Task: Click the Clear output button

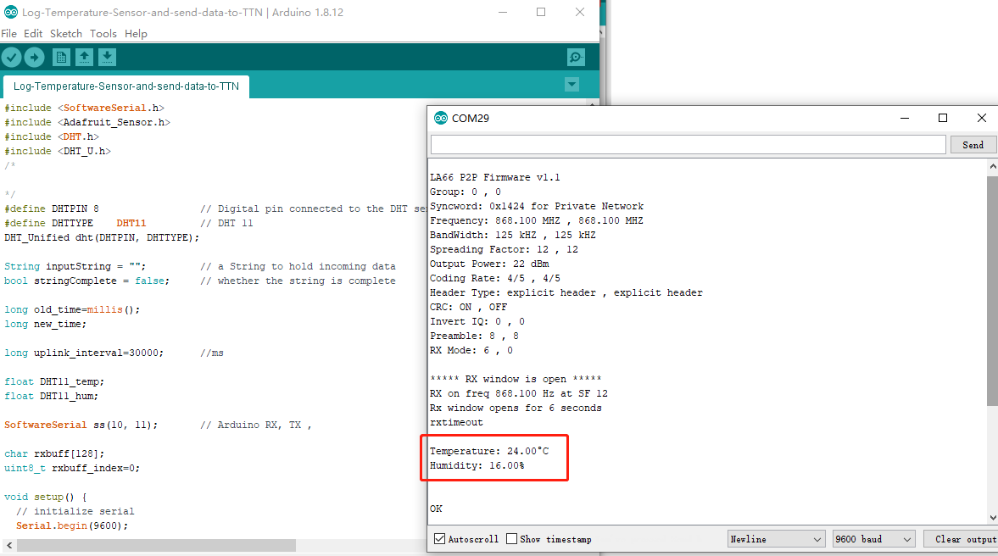Action: [962, 539]
